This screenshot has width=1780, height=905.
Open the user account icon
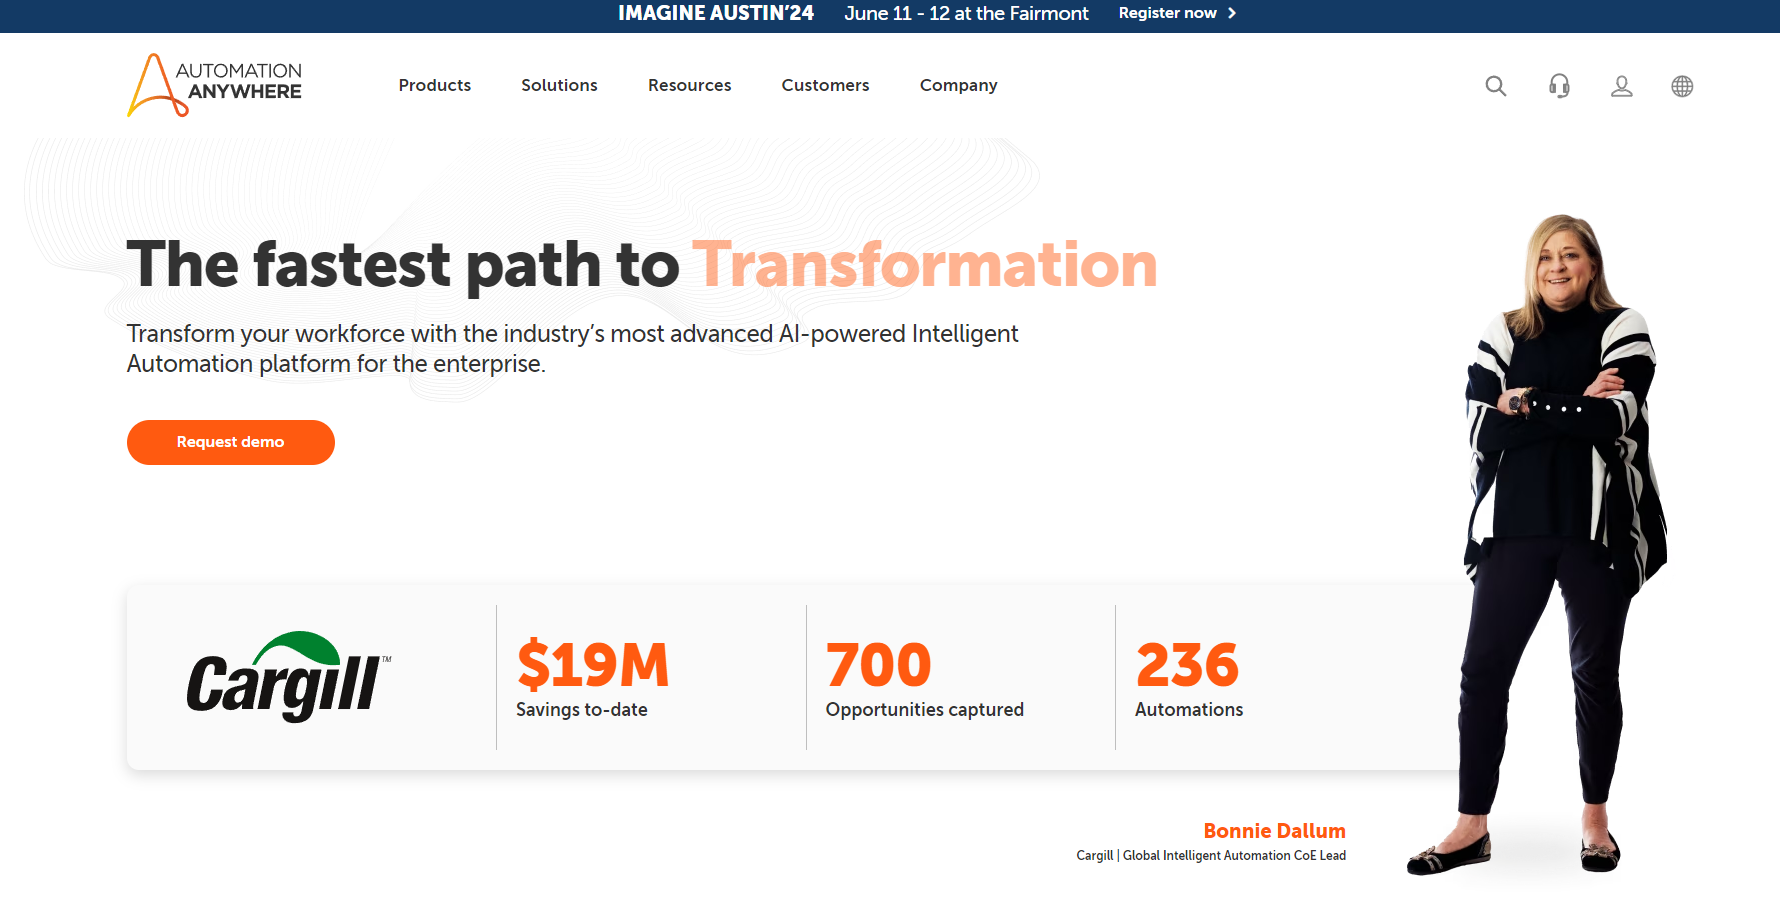1621,86
